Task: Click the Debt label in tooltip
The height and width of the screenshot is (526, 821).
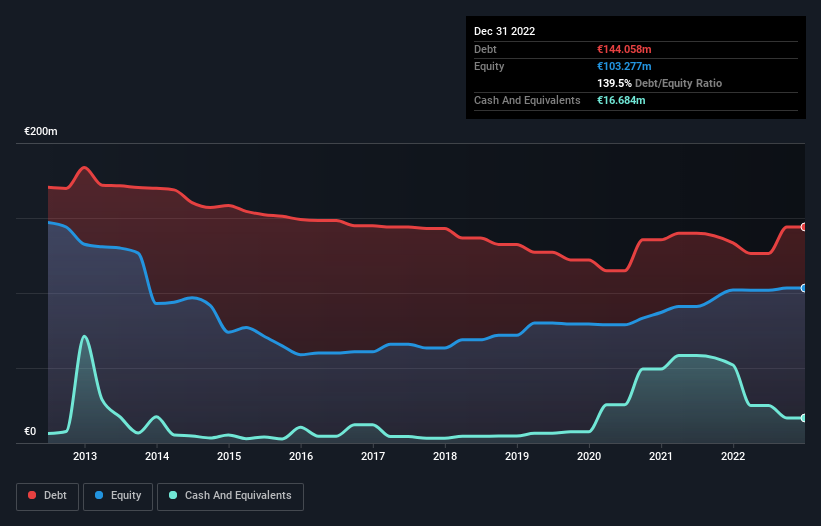Action: tap(485, 49)
